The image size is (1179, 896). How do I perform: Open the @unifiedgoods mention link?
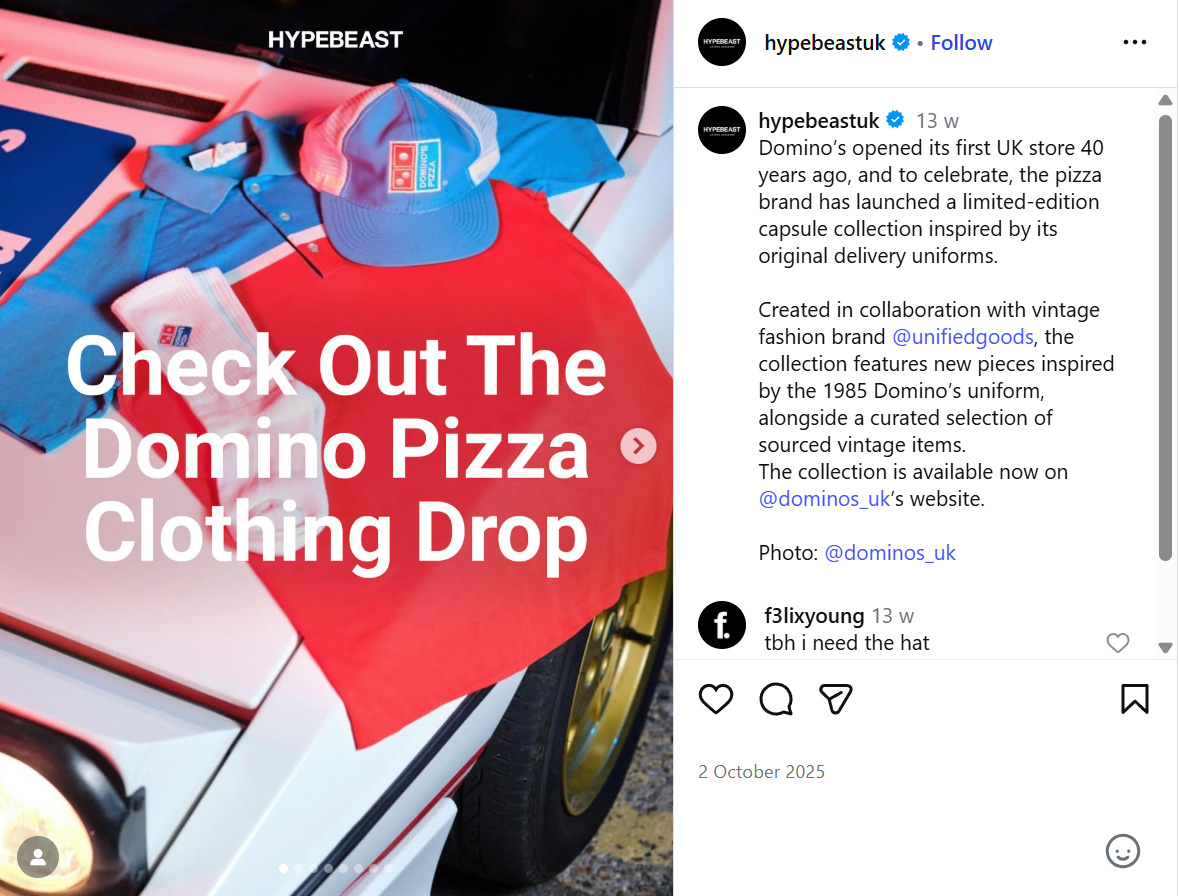click(x=962, y=337)
